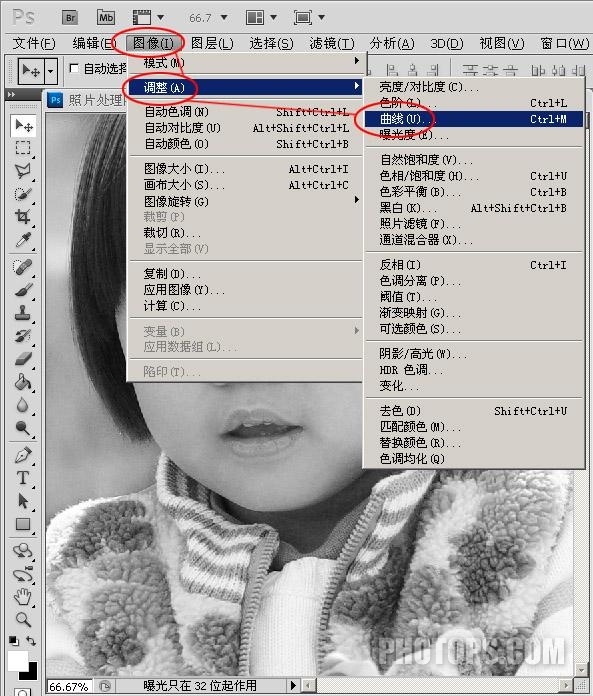Open the 滤镜 menu
Viewport: 593px width, 696px height.
click(332, 44)
